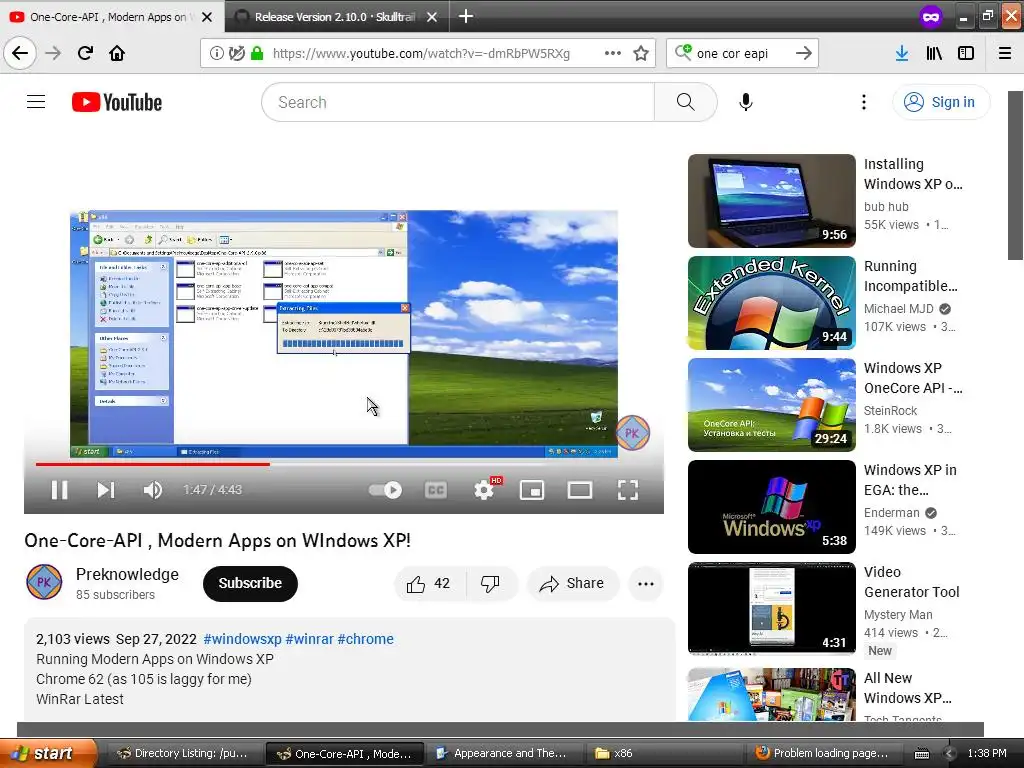Open the x86 folder from taskbar
1024x768 pixels.
tap(662, 753)
